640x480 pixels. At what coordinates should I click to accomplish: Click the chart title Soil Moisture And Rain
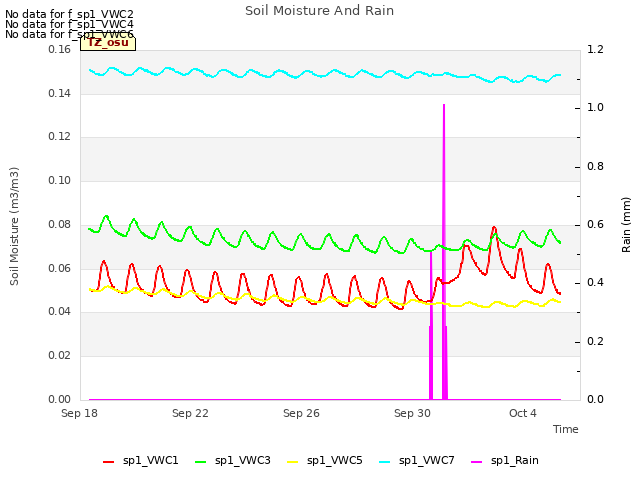pyautogui.click(x=320, y=11)
